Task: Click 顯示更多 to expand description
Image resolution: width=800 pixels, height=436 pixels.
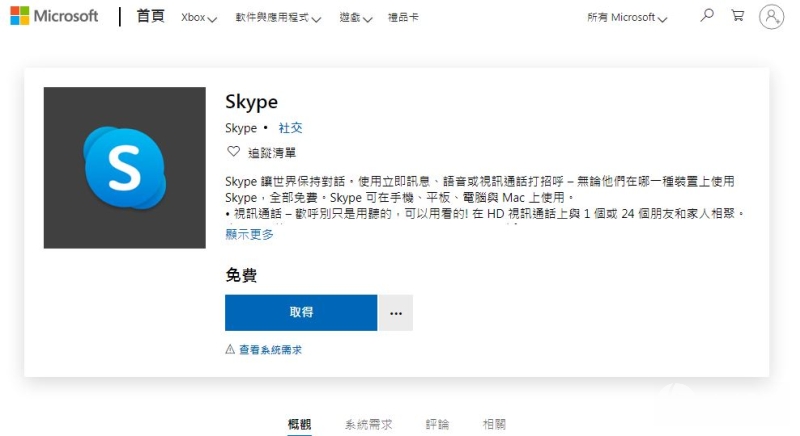Action: click(249, 235)
